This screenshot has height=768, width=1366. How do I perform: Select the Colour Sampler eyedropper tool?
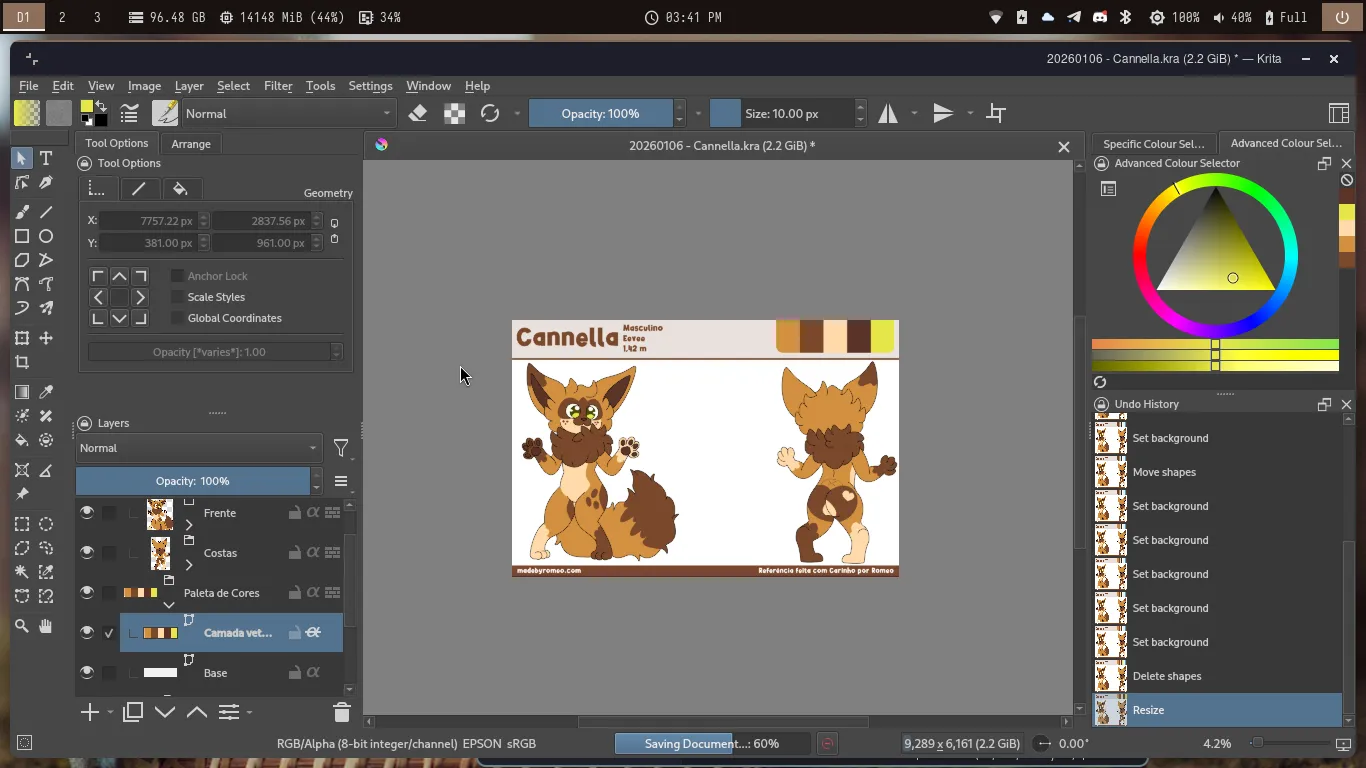pos(46,392)
